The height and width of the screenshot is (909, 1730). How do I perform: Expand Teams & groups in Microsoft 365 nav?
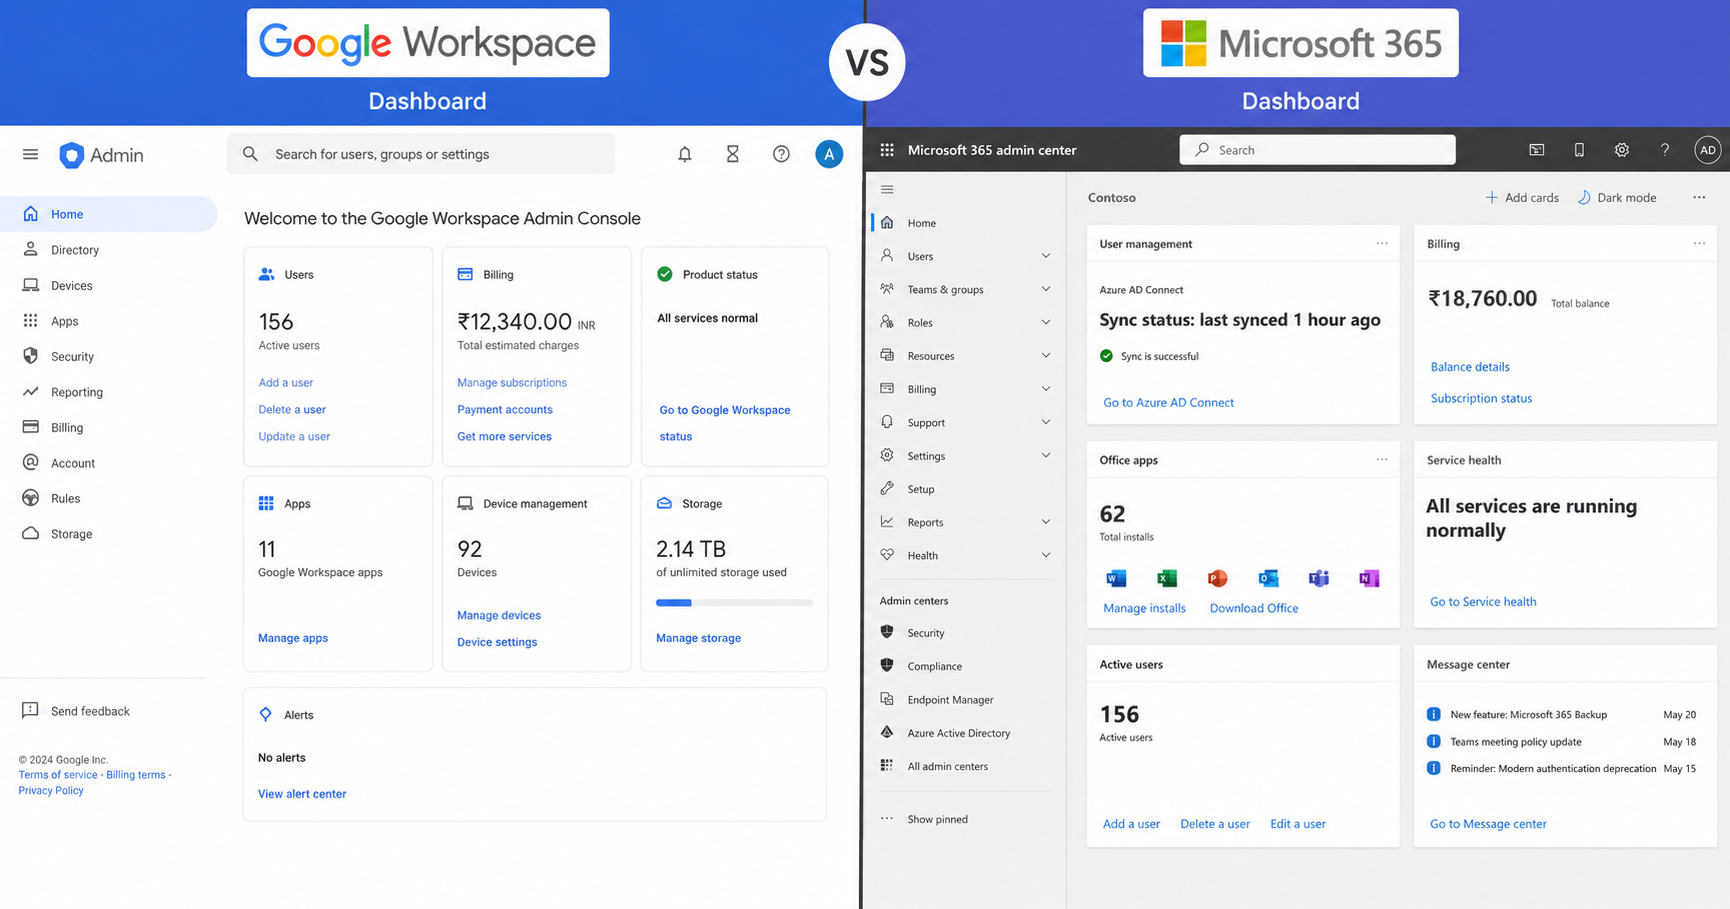click(1046, 289)
